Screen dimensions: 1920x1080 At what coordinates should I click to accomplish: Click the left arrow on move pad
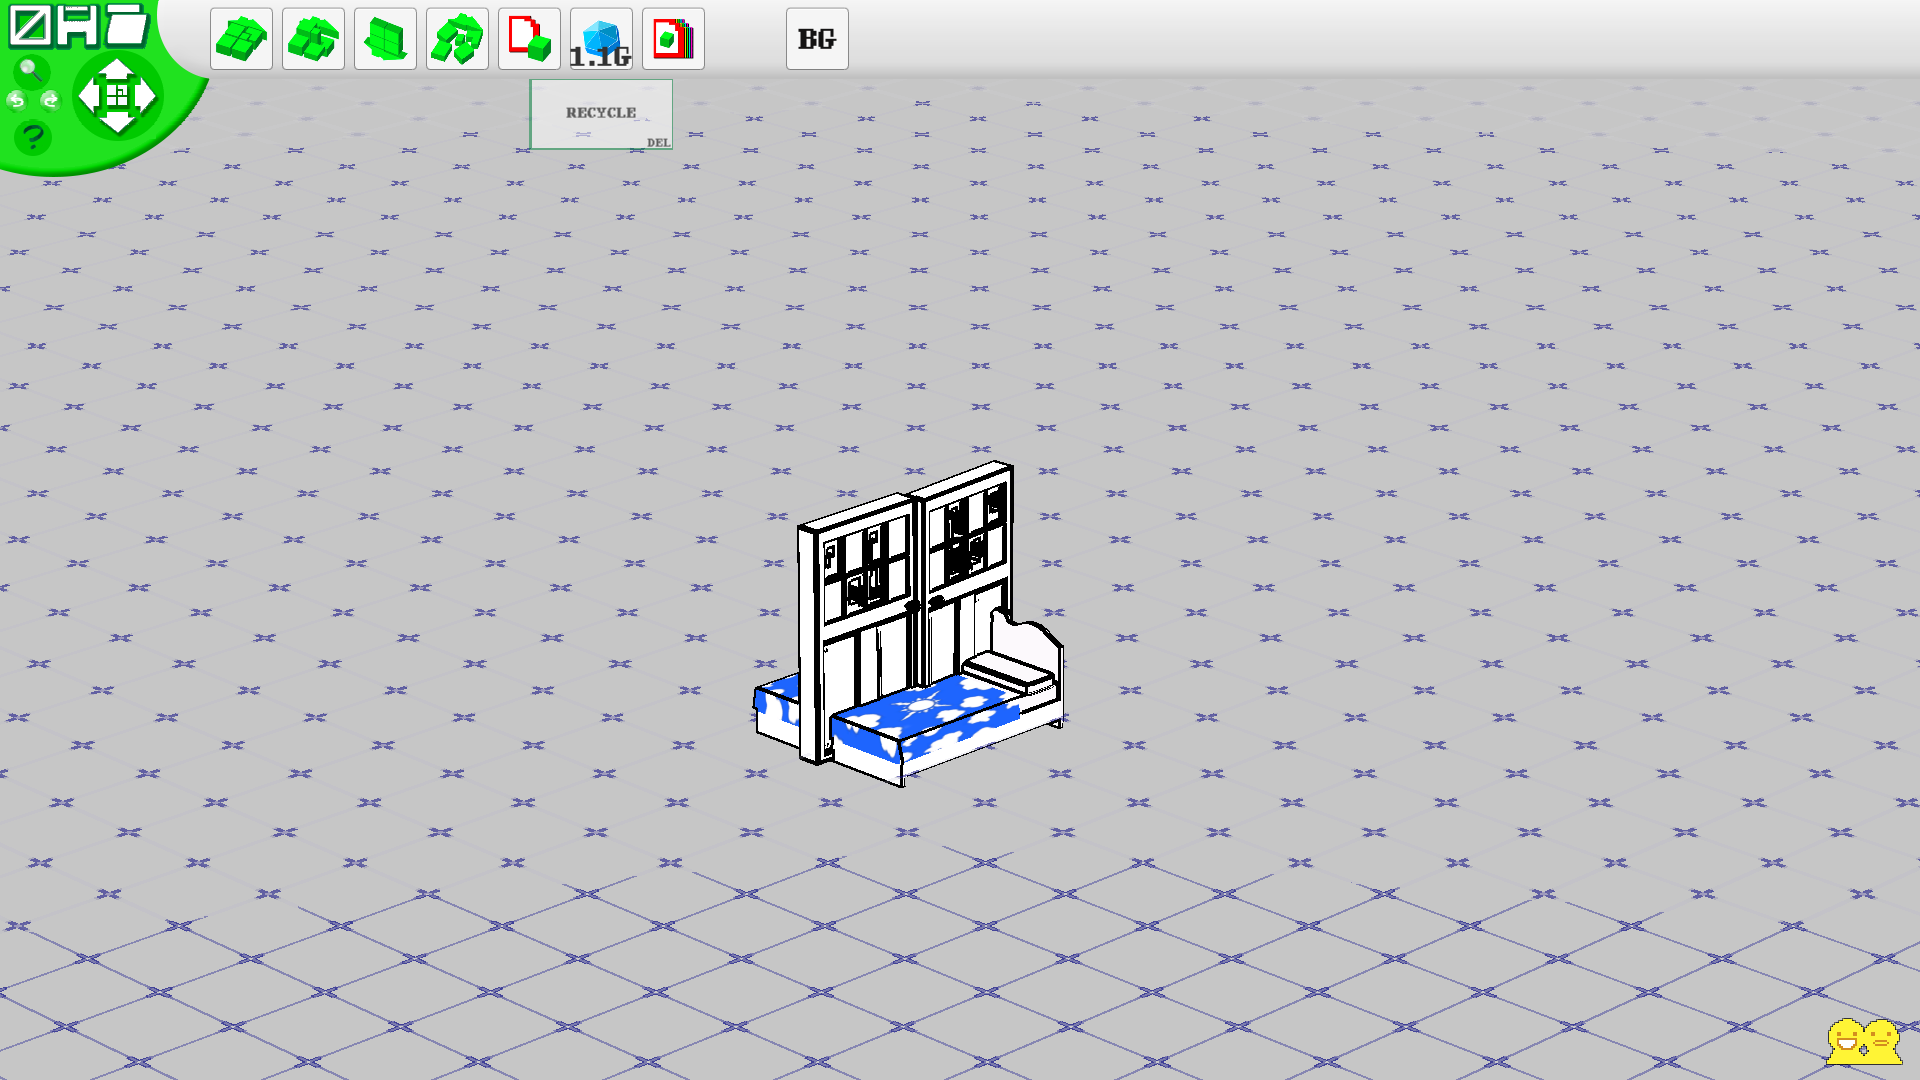[89, 96]
